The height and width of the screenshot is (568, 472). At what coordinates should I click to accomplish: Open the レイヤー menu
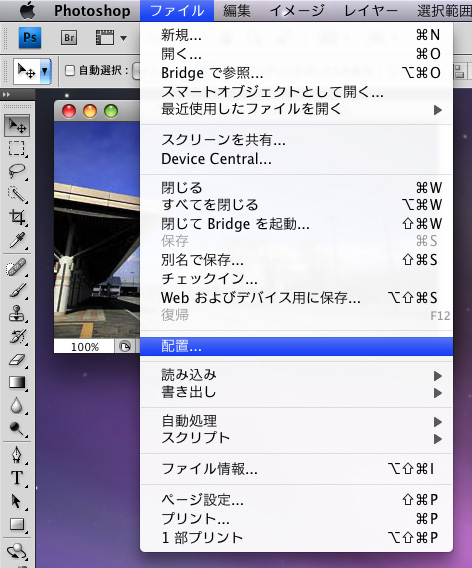(371, 11)
